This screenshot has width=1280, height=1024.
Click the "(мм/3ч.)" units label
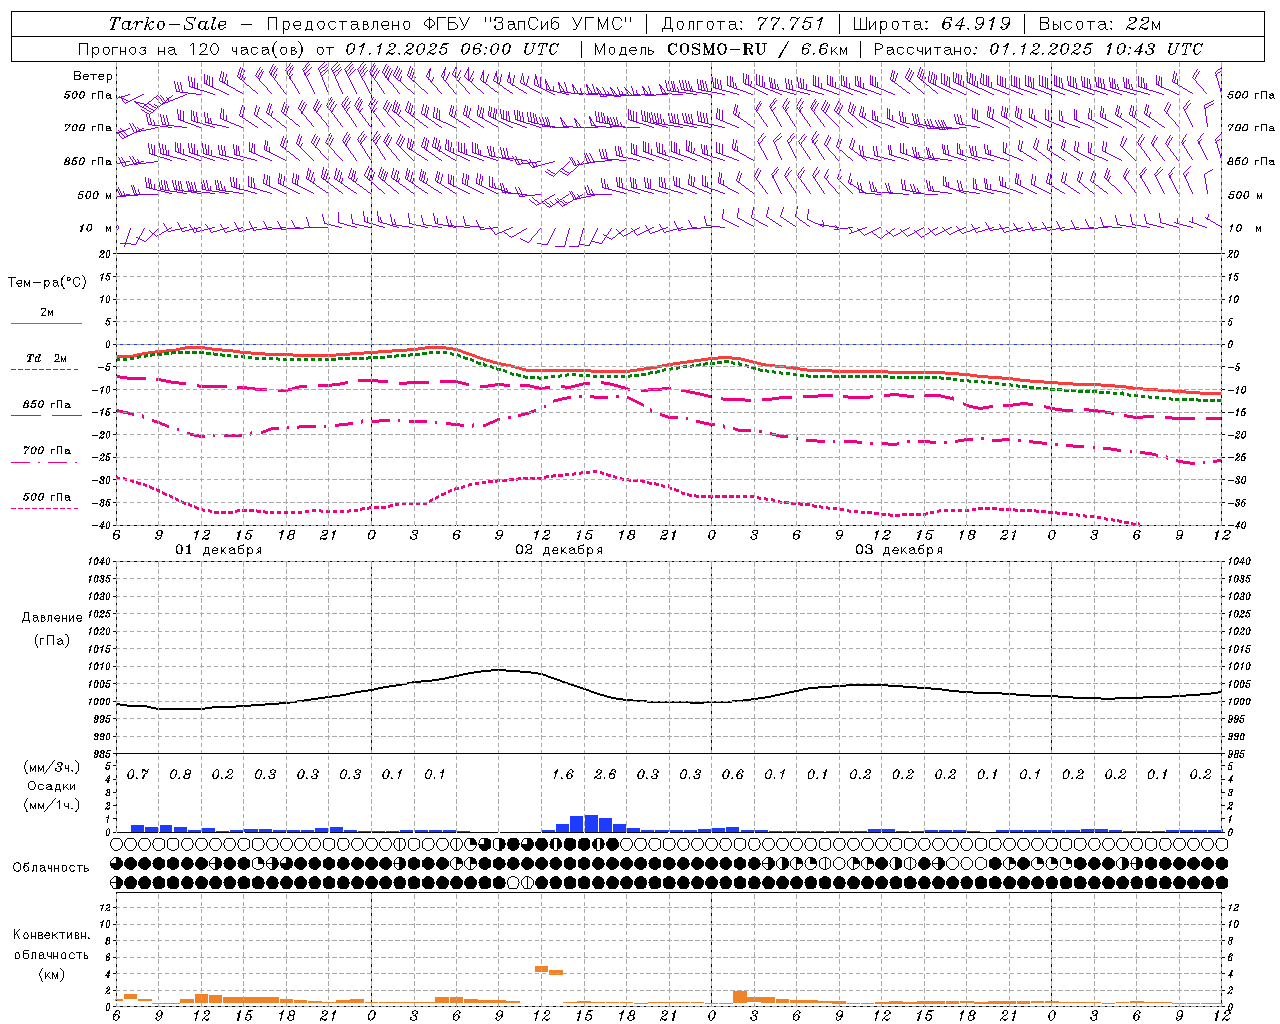(x=52, y=767)
